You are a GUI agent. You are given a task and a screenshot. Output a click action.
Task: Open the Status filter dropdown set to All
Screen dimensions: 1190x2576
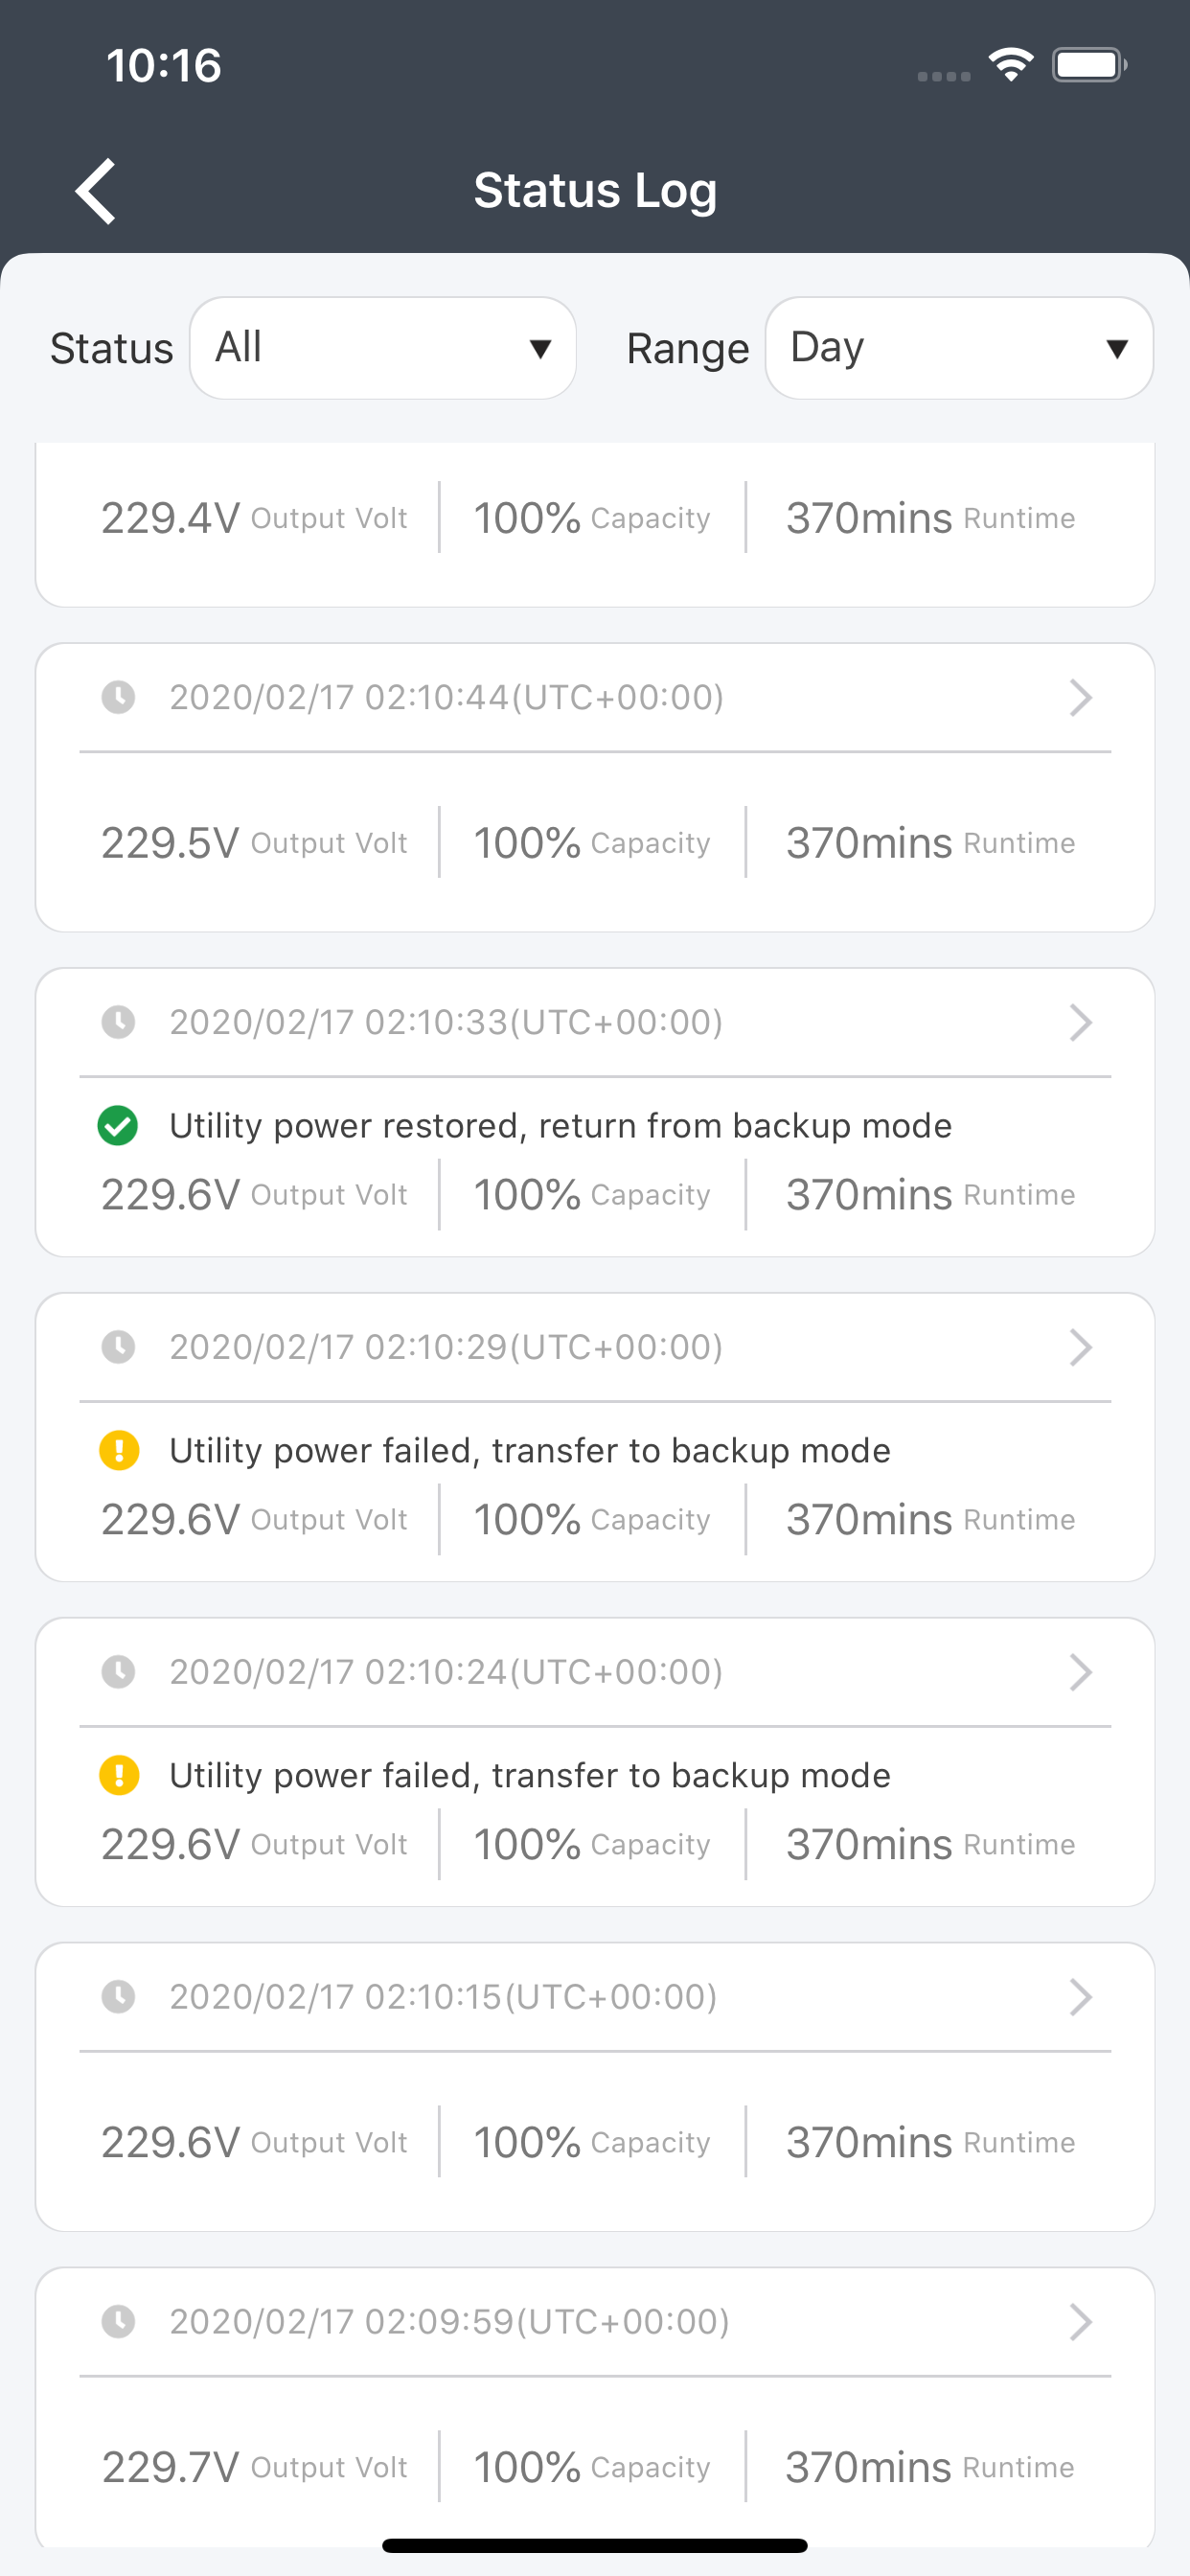pos(383,348)
